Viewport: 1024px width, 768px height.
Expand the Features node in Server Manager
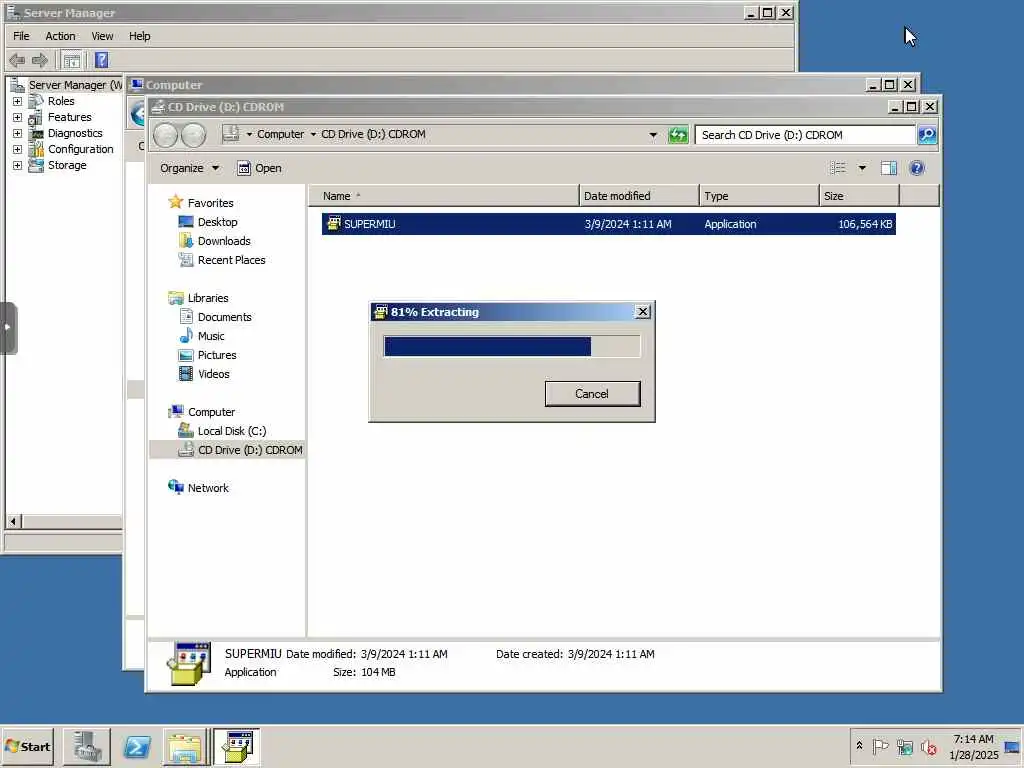(x=18, y=118)
